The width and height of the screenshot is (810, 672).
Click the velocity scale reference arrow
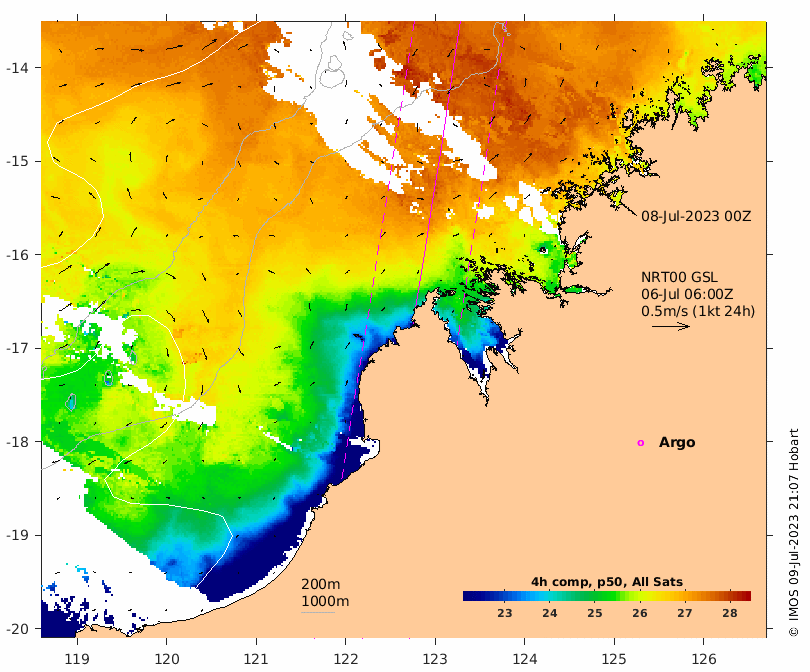click(x=671, y=326)
